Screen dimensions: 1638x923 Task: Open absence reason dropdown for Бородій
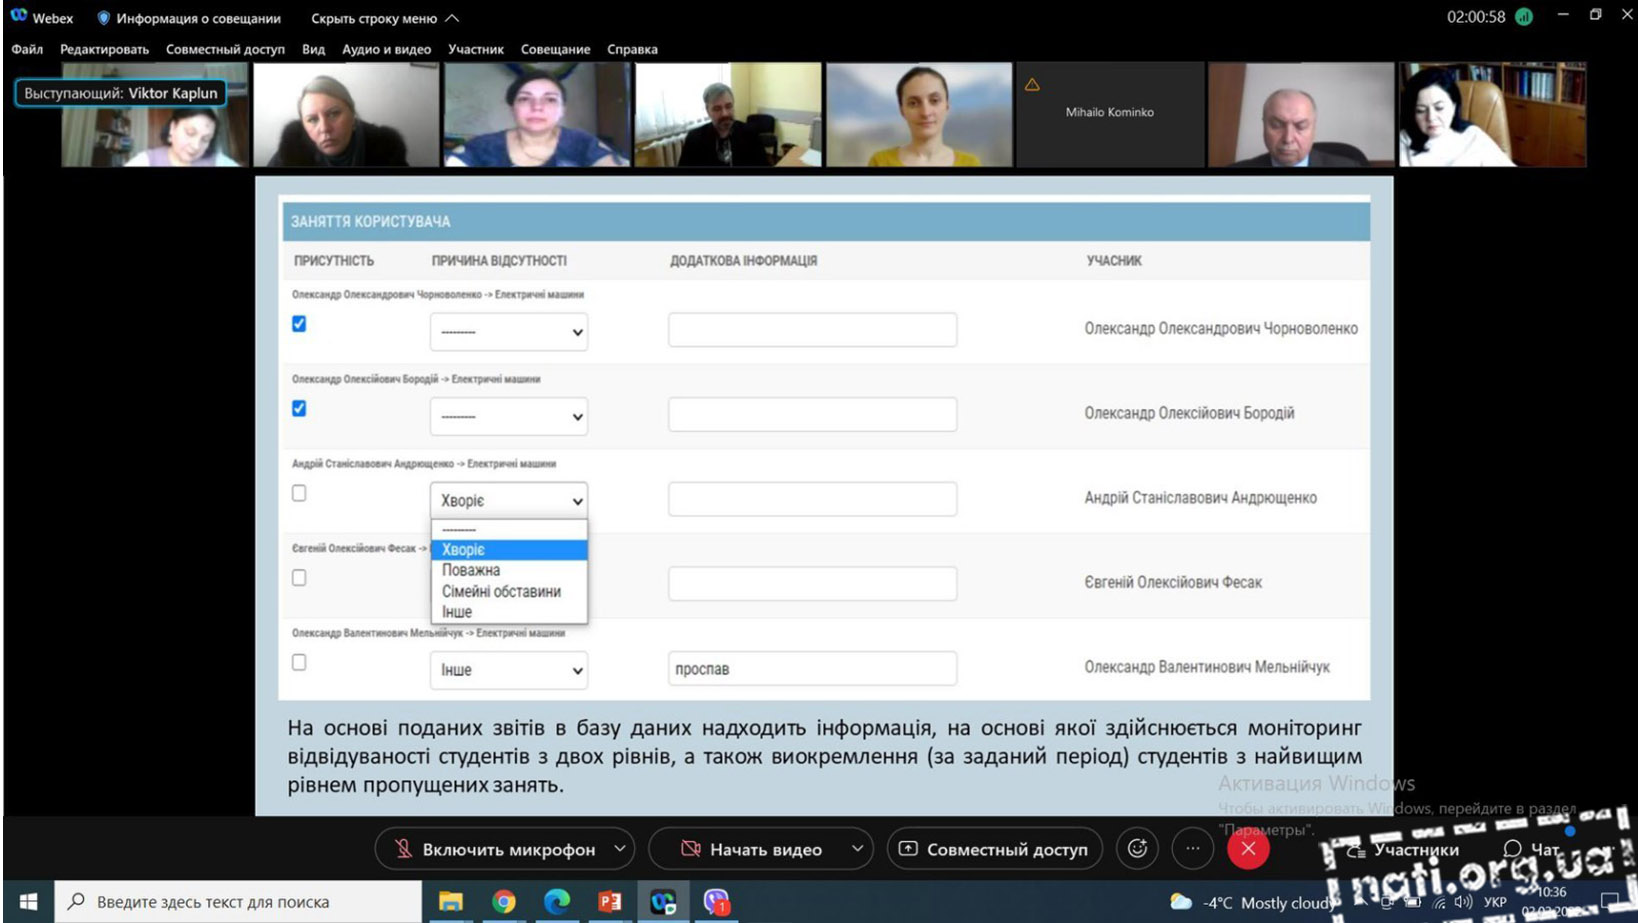click(509, 416)
